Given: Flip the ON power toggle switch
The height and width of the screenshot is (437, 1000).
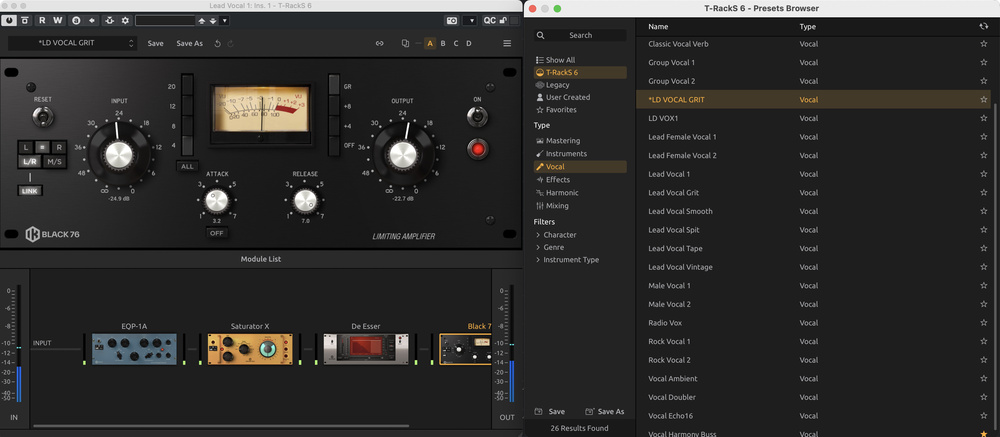Looking at the screenshot, I should [x=477, y=117].
